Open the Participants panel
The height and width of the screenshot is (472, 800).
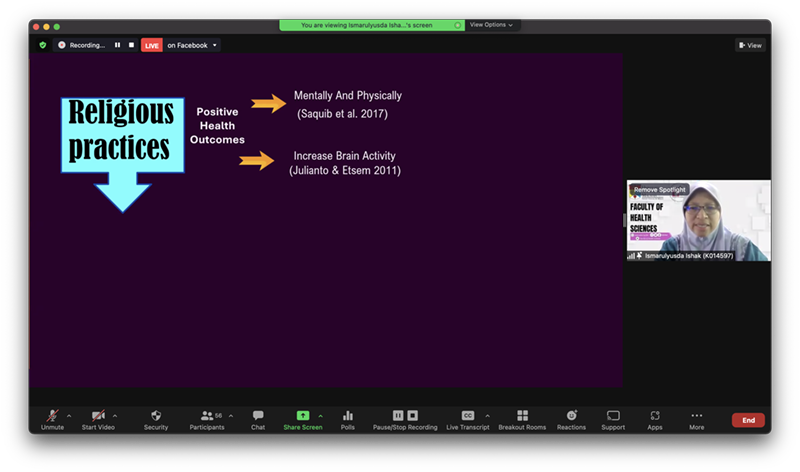tap(207, 416)
